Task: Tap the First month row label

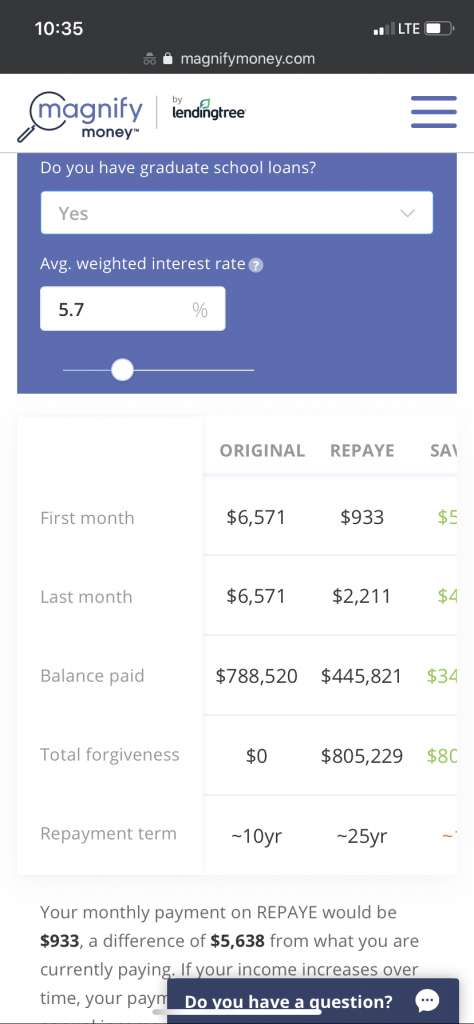Action: (x=87, y=518)
